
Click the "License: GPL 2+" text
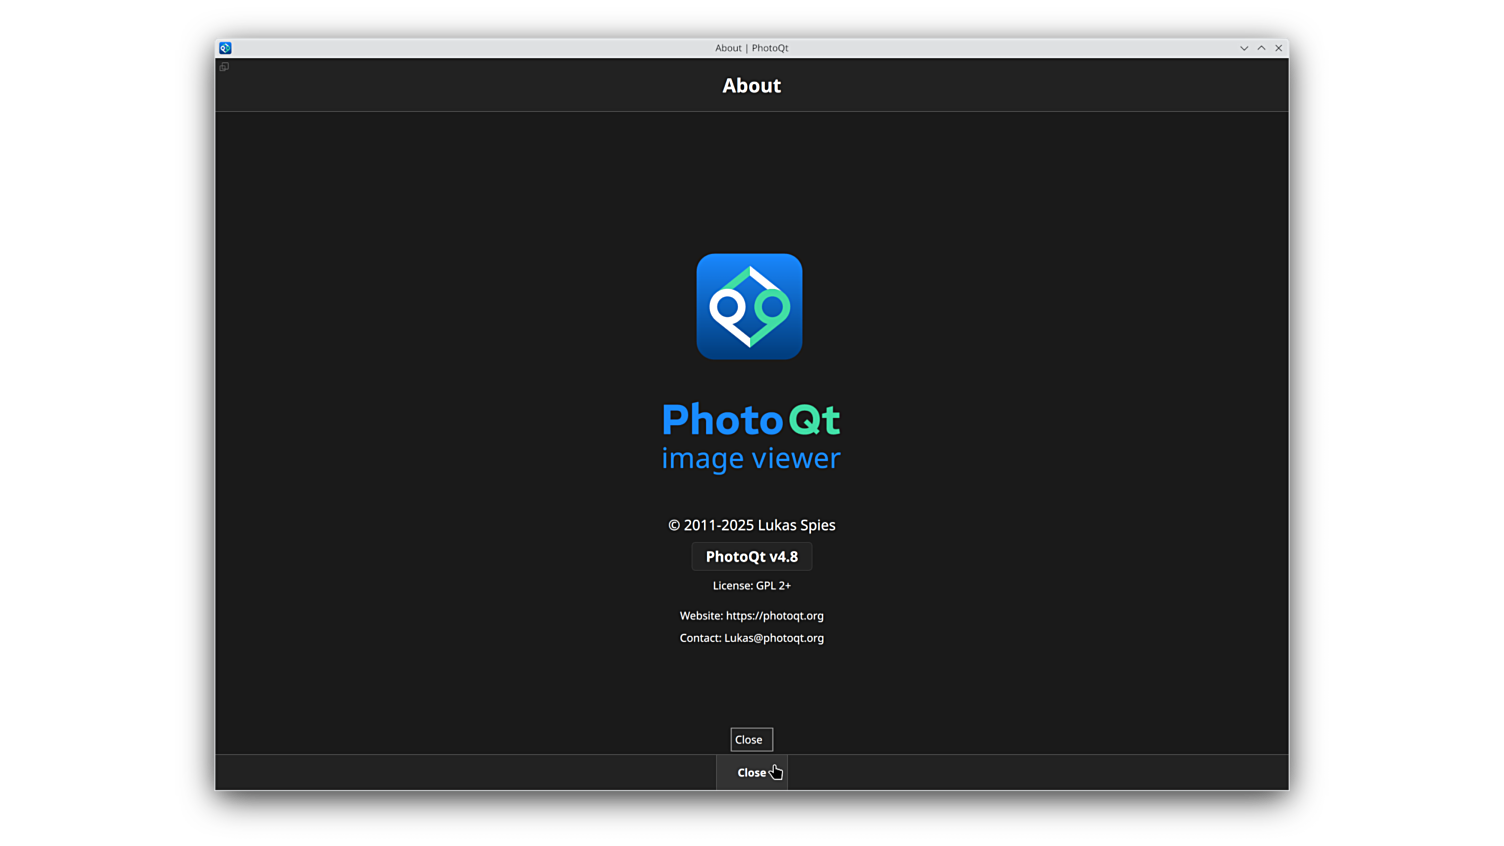(x=751, y=586)
